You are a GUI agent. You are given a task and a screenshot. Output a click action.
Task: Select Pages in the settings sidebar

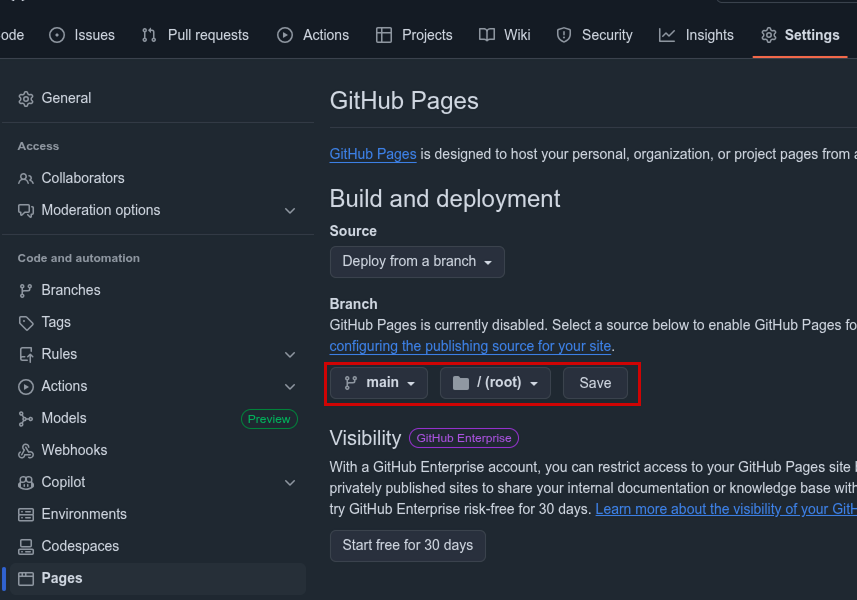tap(157, 578)
